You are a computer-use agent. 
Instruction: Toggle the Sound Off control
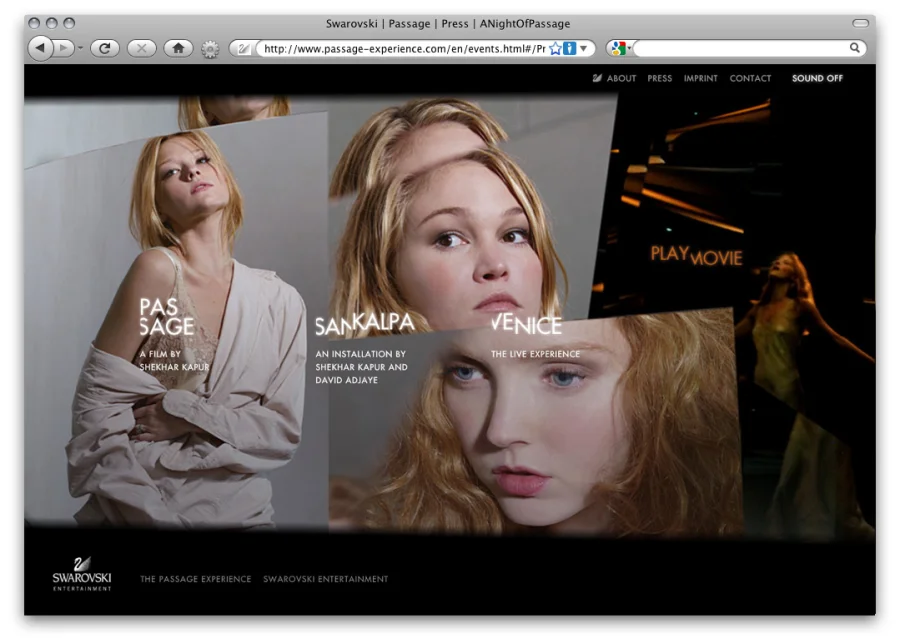click(x=817, y=78)
